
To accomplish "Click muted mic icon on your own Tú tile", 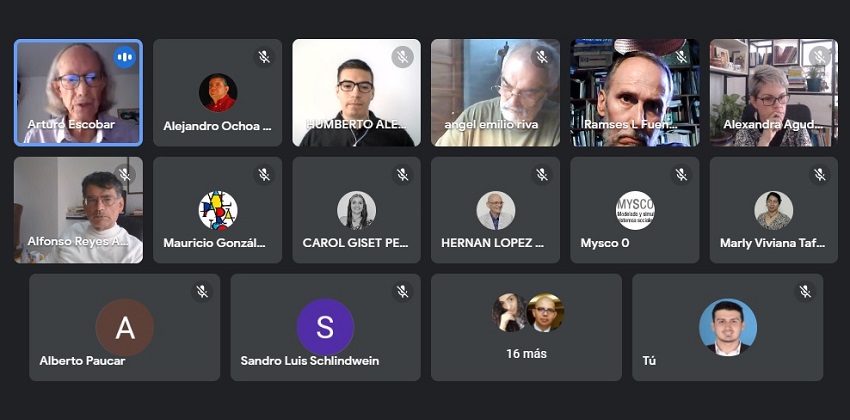I will 805,292.
